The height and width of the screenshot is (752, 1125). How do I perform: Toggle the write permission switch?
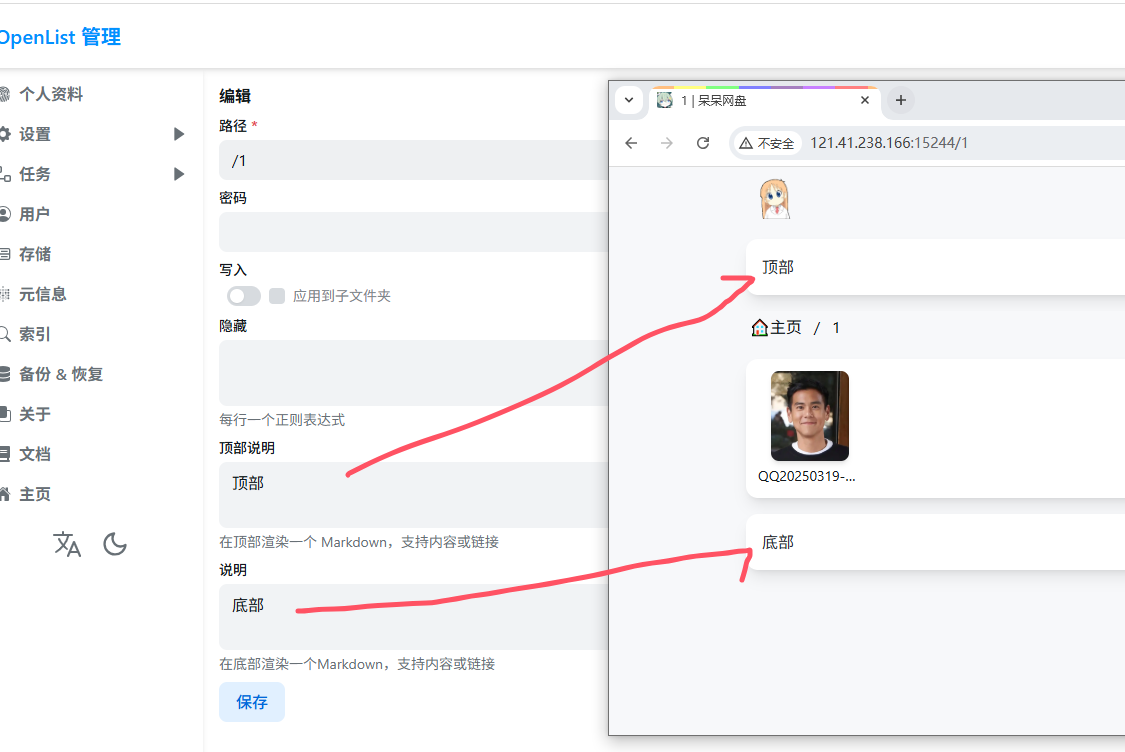243,296
